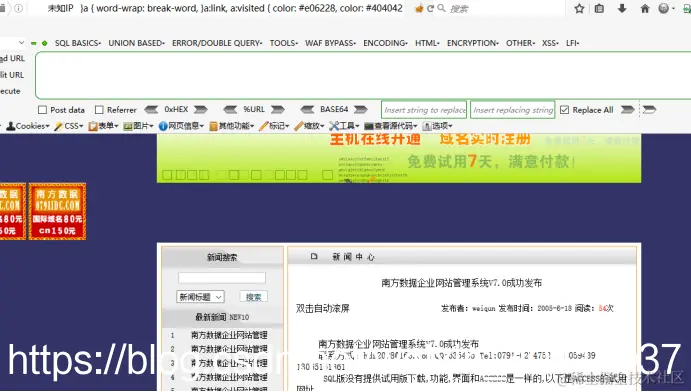This screenshot has height=392, width=691.
Task: Click the green 免费试用7天 banner
Action: (x=399, y=158)
